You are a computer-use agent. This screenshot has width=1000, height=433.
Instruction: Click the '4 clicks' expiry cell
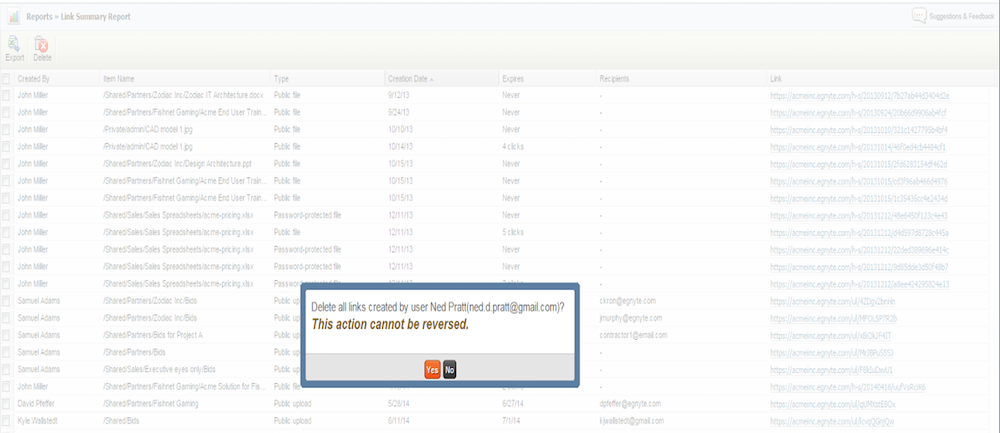pyautogui.click(x=513, y=147)
